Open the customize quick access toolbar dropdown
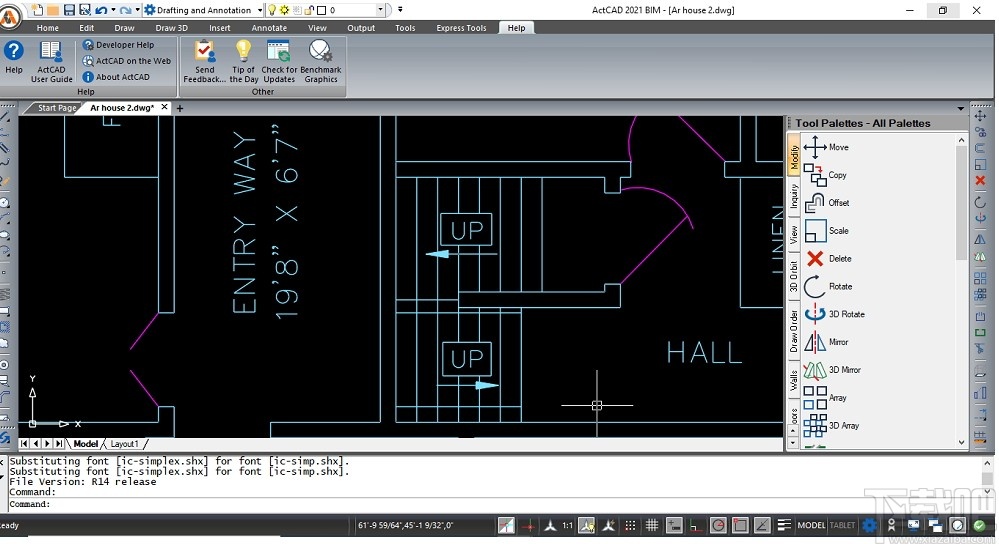The image size is (999, 544). point(400,10)
